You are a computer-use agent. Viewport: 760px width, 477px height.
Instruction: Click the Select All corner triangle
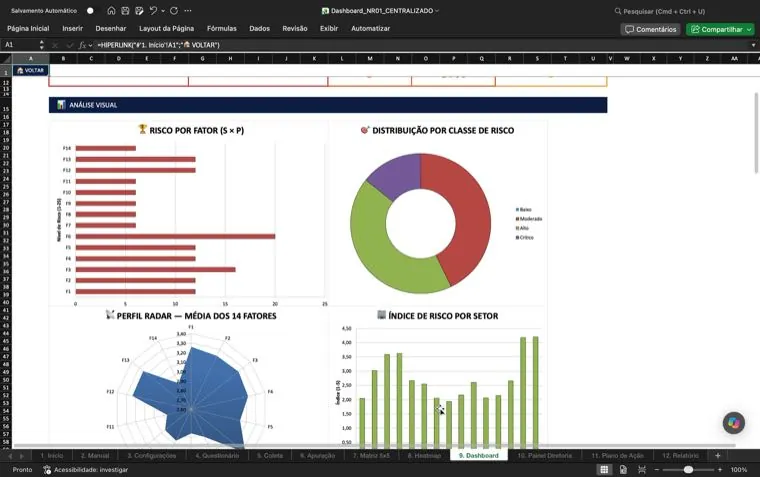point(6,59)
